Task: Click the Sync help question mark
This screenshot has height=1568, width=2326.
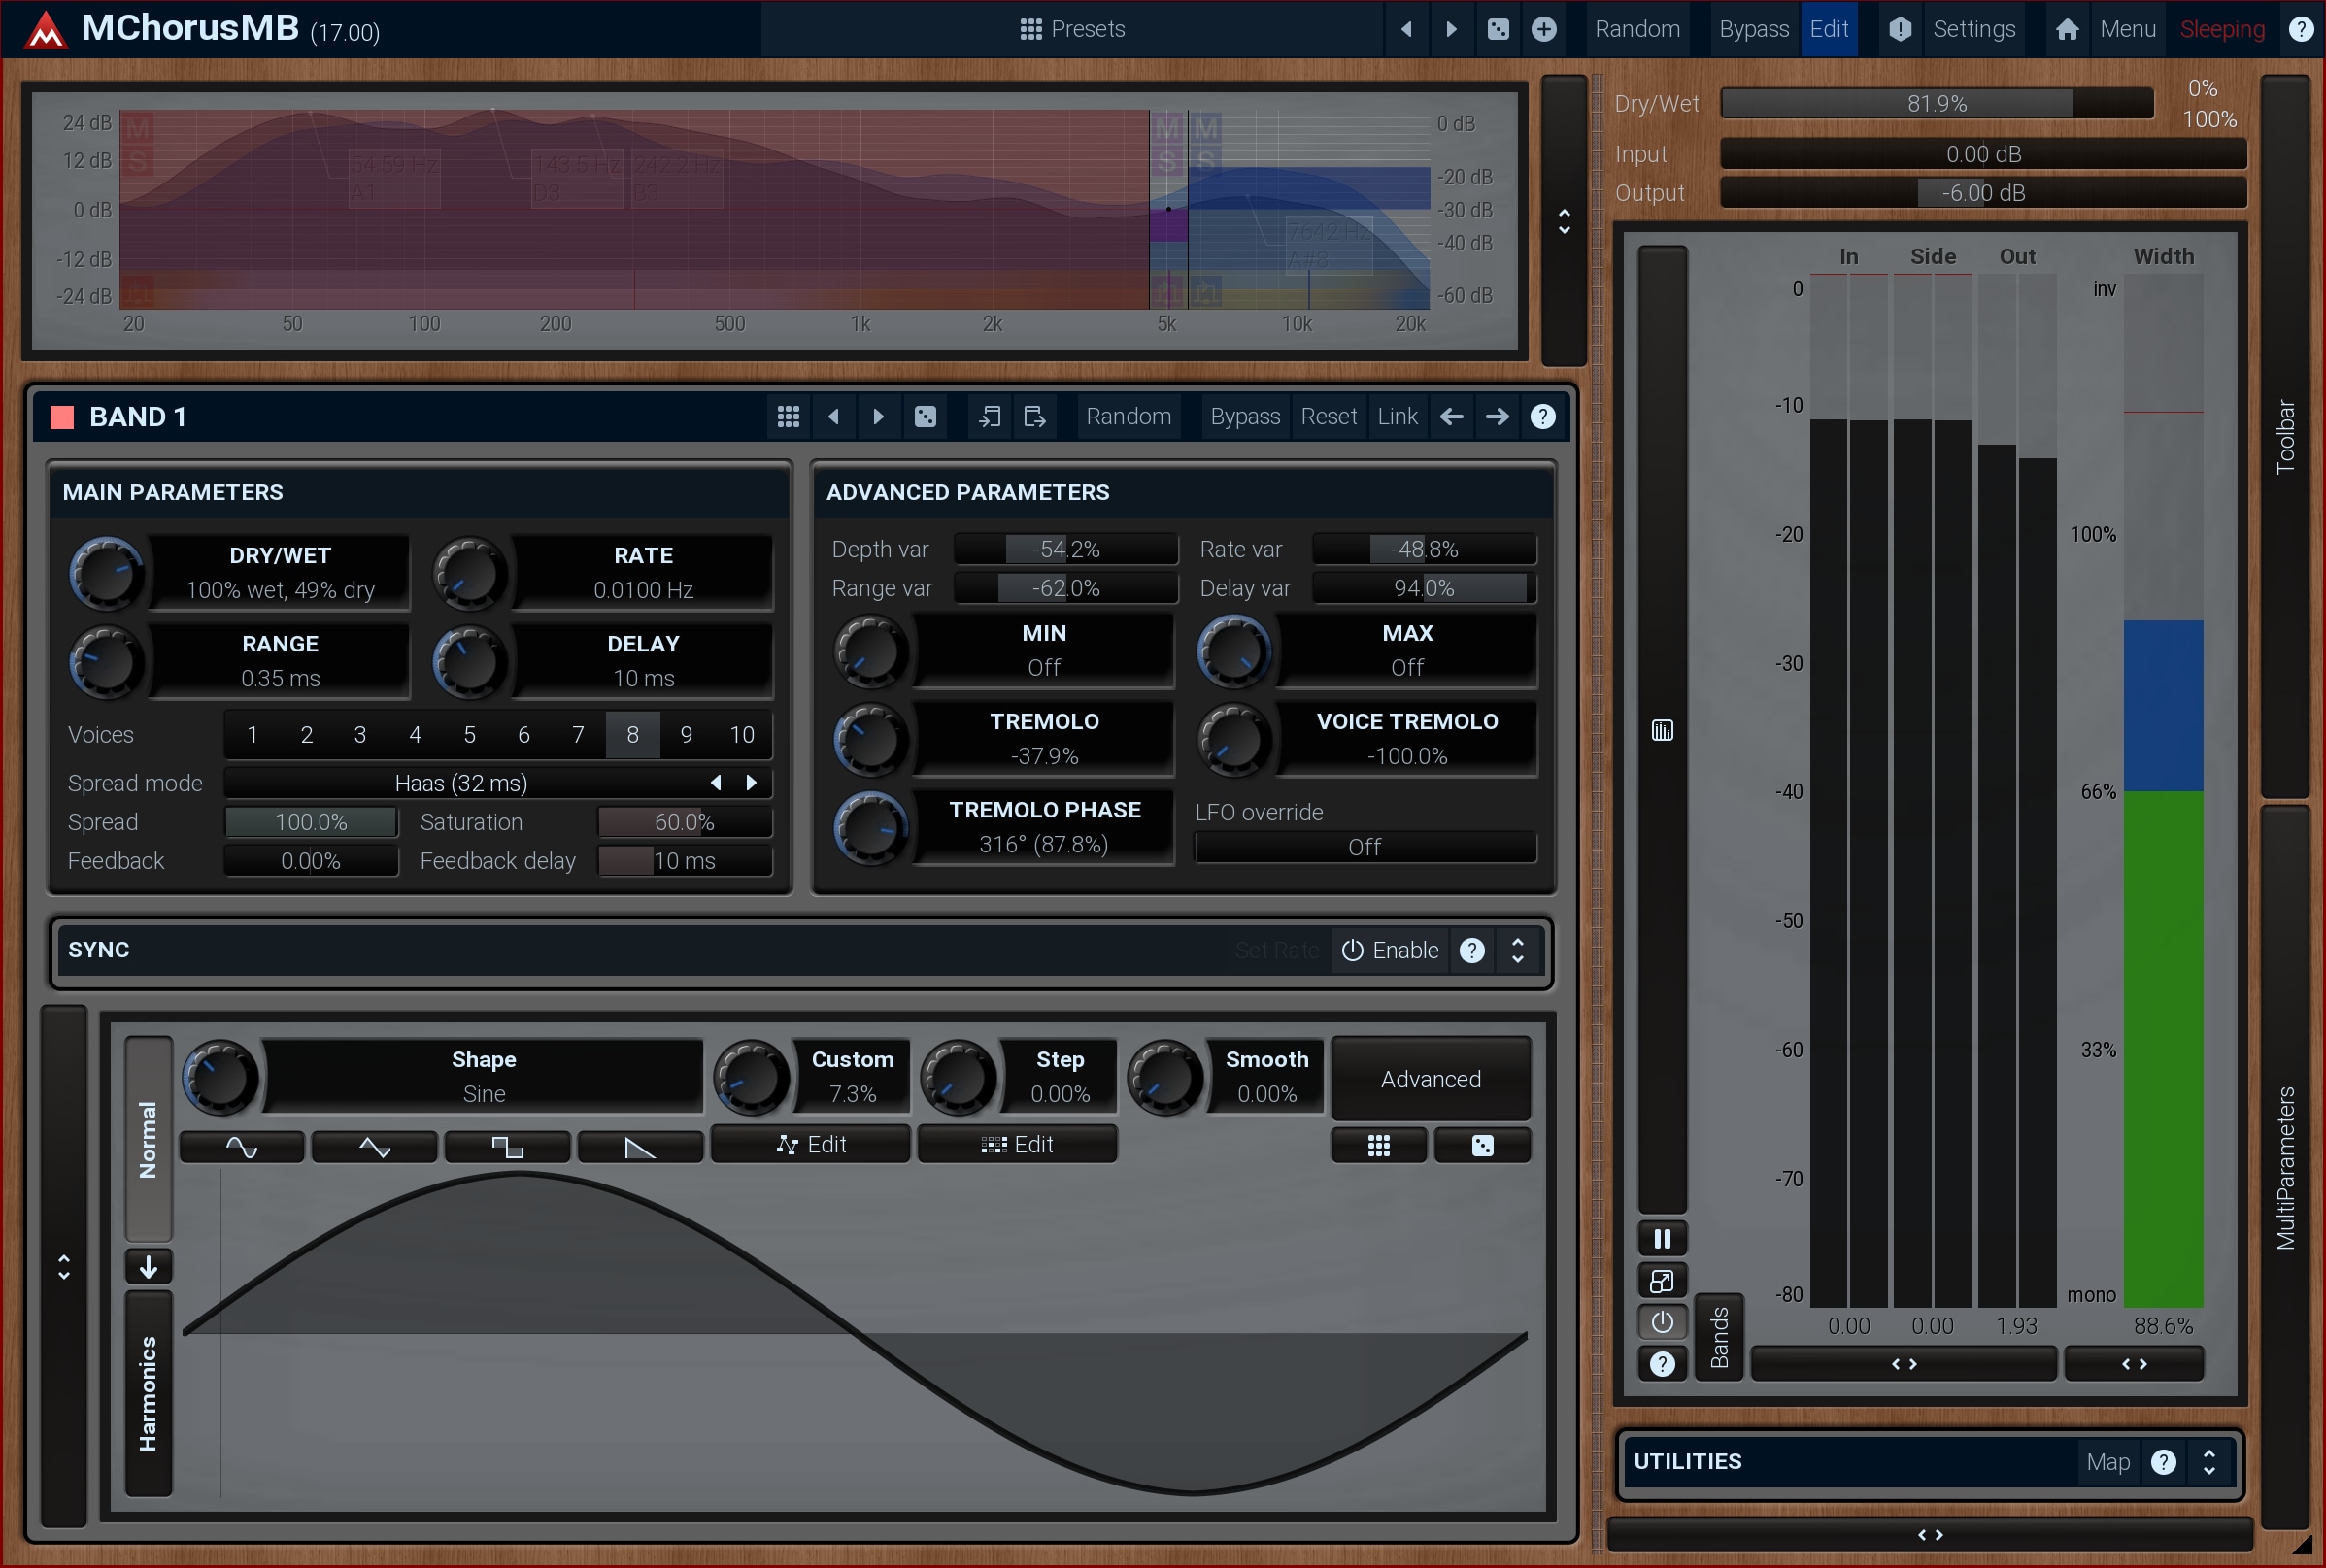Action: coord(1472,950)
